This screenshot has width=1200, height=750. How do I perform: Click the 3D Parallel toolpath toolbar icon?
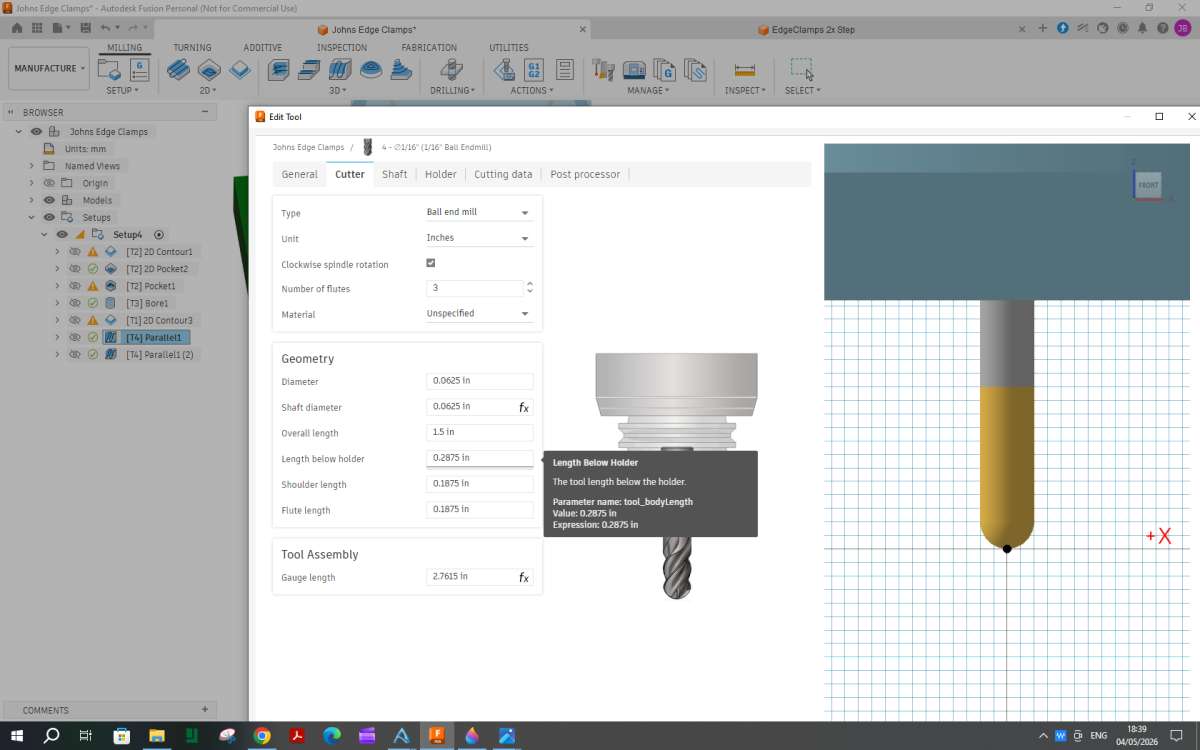point(340,70)
